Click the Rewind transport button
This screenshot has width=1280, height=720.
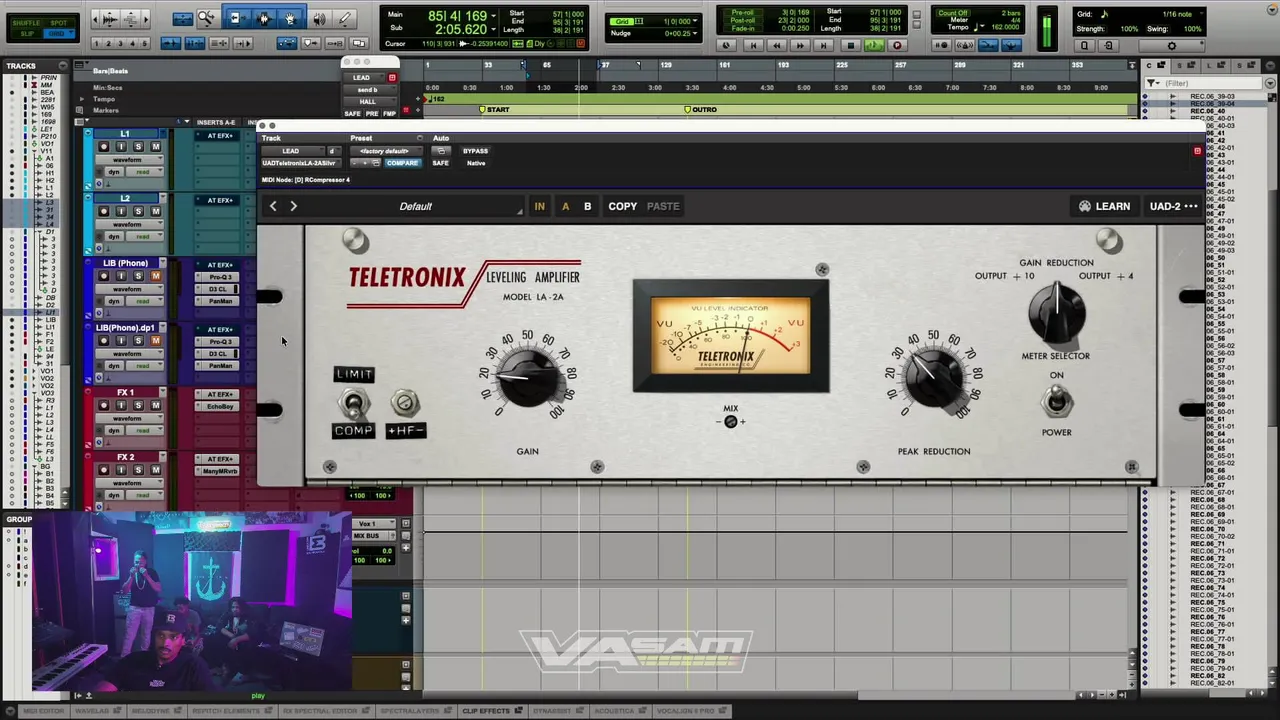(777, 45)
